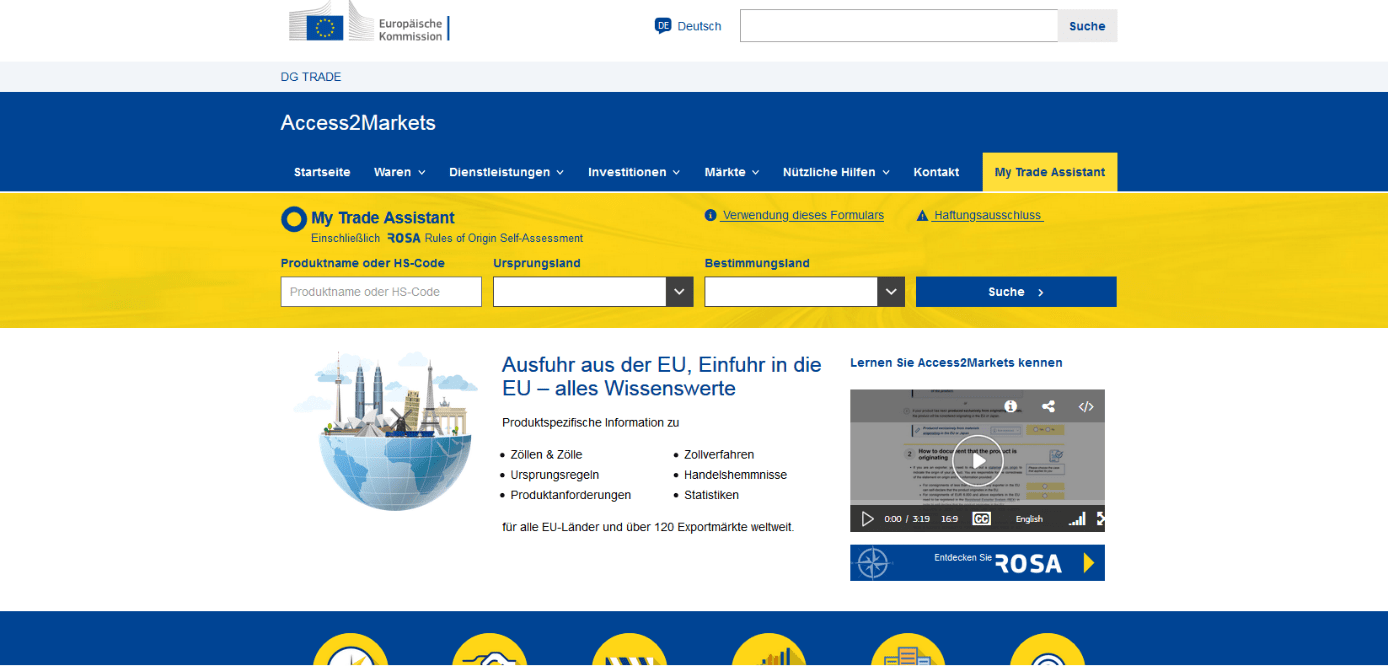Start the video with the play button
The image size is (1388, 666).
(x=977, y=460)
